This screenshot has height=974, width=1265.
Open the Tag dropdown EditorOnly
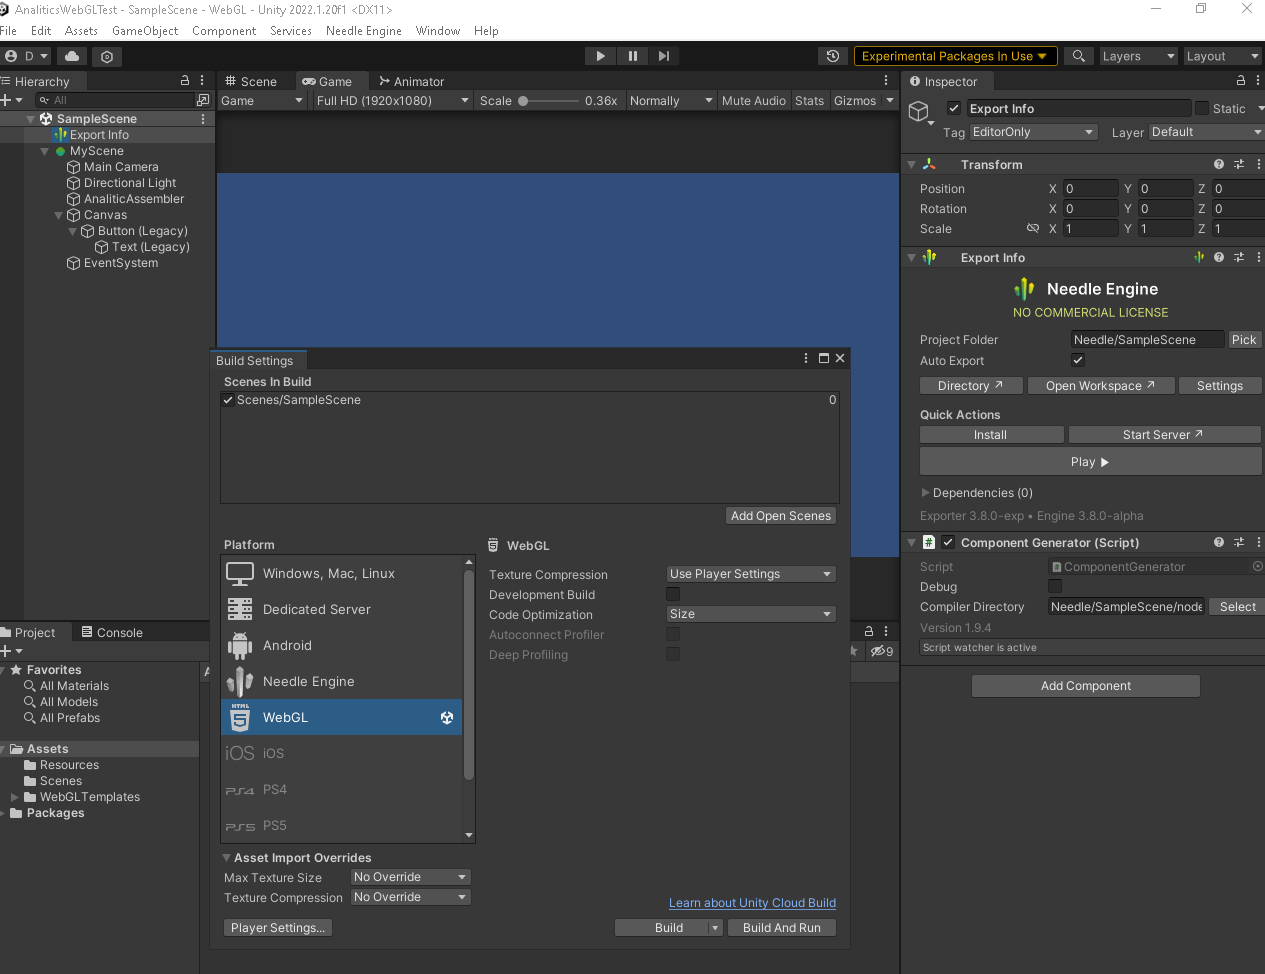tap(1034, 132)
